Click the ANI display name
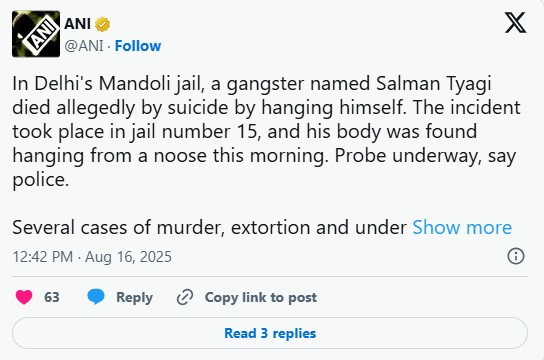This screenshot has width=544, height=360. click(77, 24)
